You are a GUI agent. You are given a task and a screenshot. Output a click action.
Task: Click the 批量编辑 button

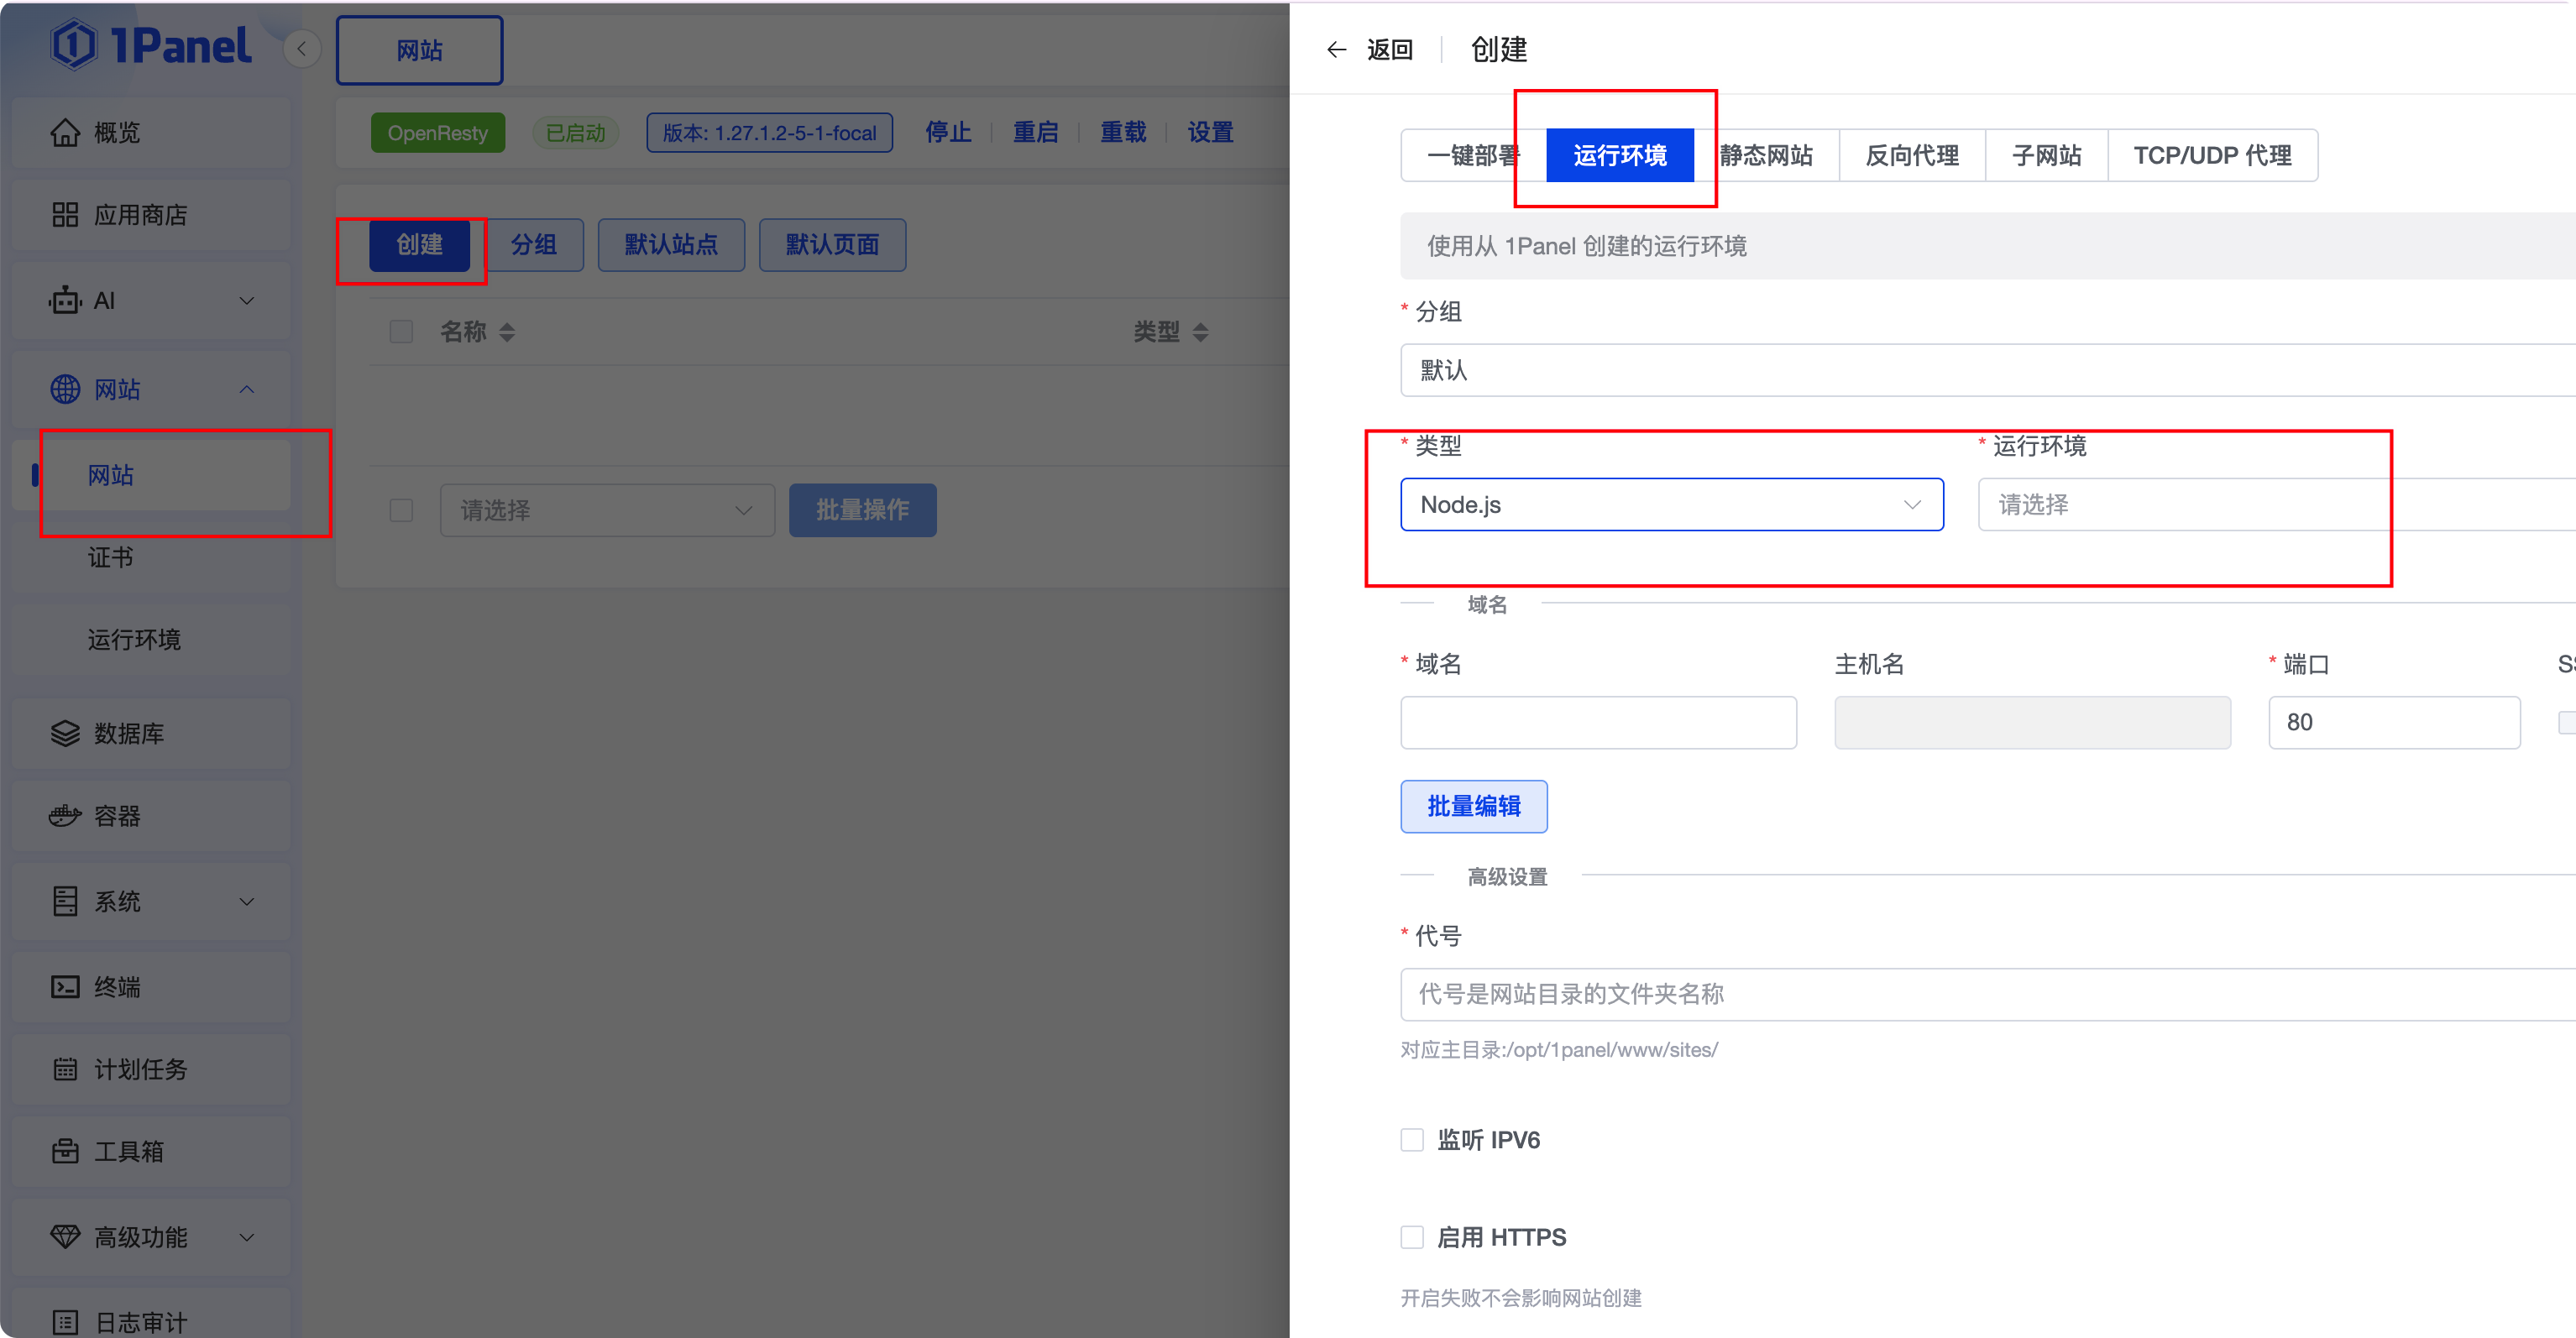(x=1473, y=806)
